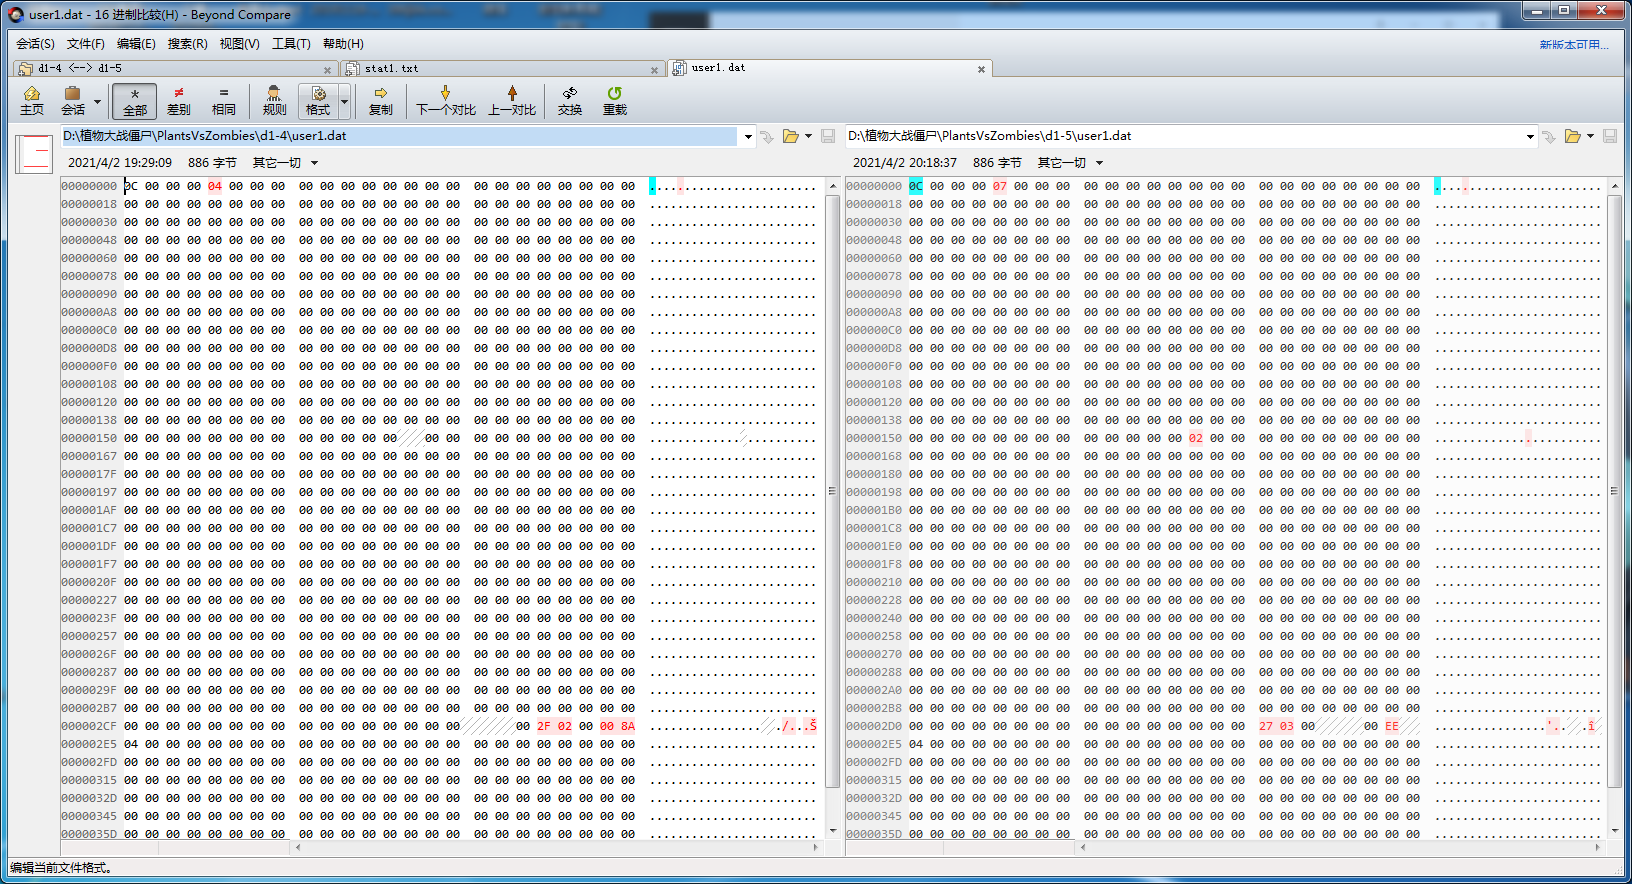The height and width of the screenshot is (884, 1632).
Task: Expand the right pane open-folder dropdown arrow
Action: [x=1591, y=137]
